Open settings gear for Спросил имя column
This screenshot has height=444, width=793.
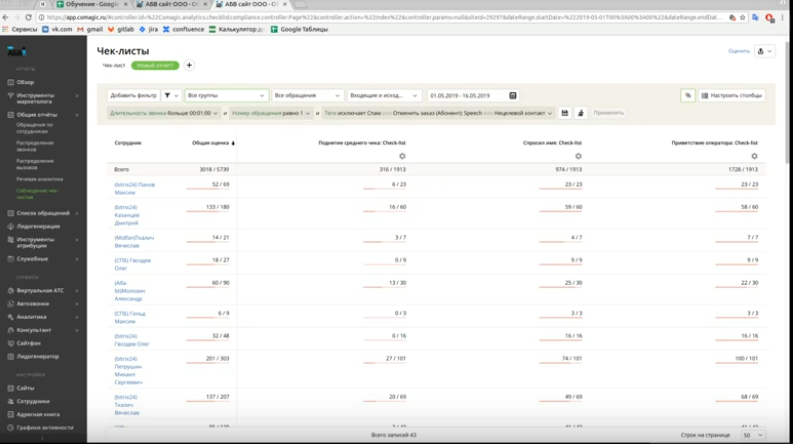578,156
